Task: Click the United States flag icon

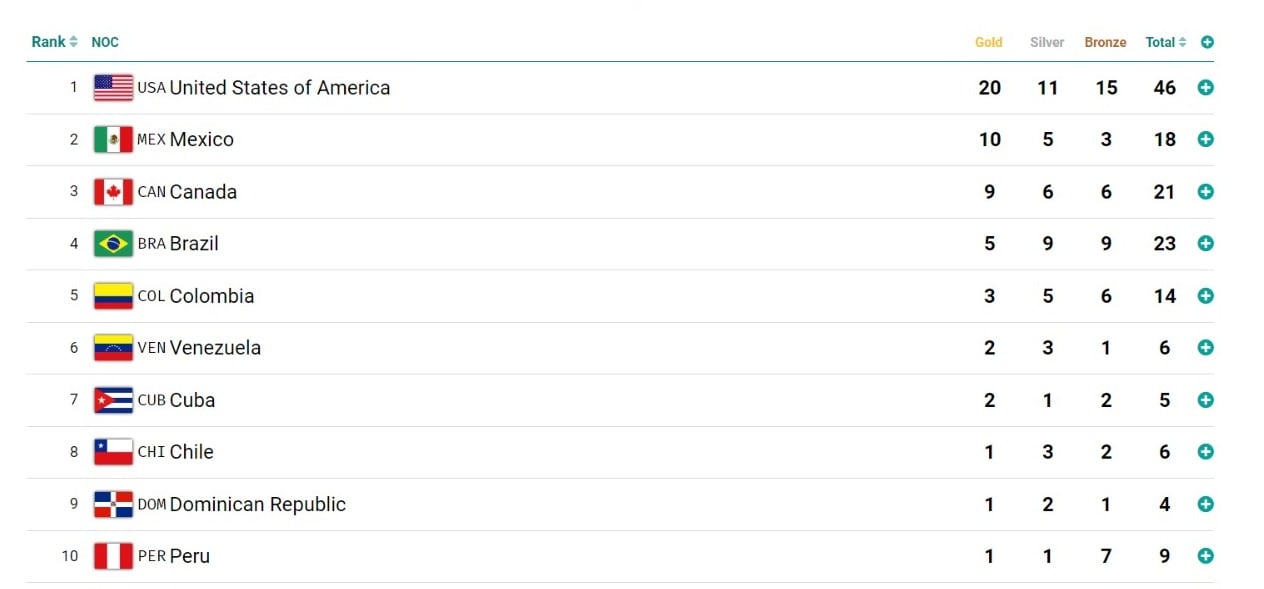Action: pos(112,87)
